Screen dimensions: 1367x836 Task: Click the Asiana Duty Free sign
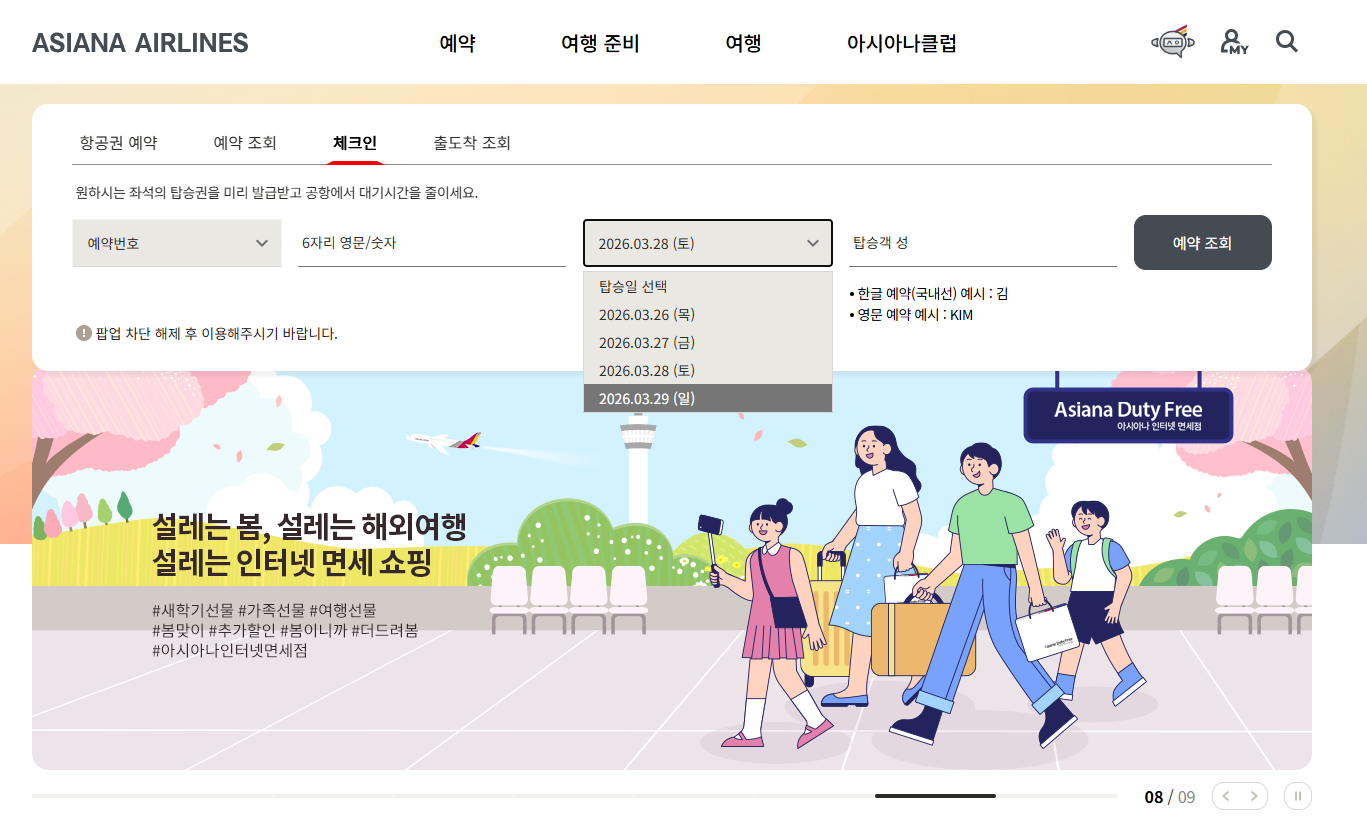point(1128,415)
